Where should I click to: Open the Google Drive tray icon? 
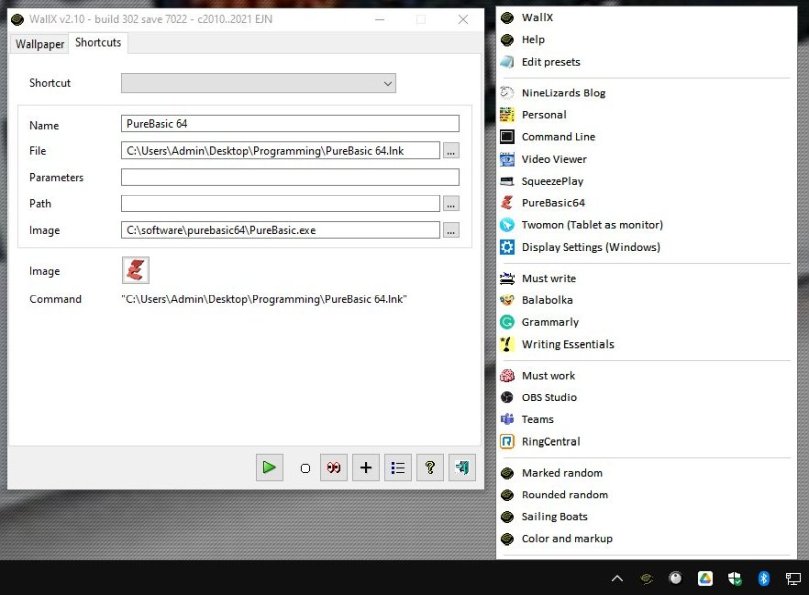(705, 578)
